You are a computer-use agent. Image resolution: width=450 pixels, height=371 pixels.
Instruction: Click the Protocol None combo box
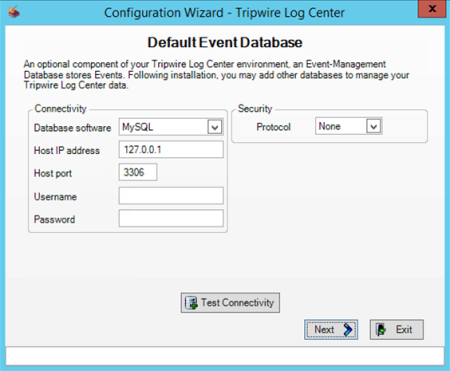coord(349,126)
